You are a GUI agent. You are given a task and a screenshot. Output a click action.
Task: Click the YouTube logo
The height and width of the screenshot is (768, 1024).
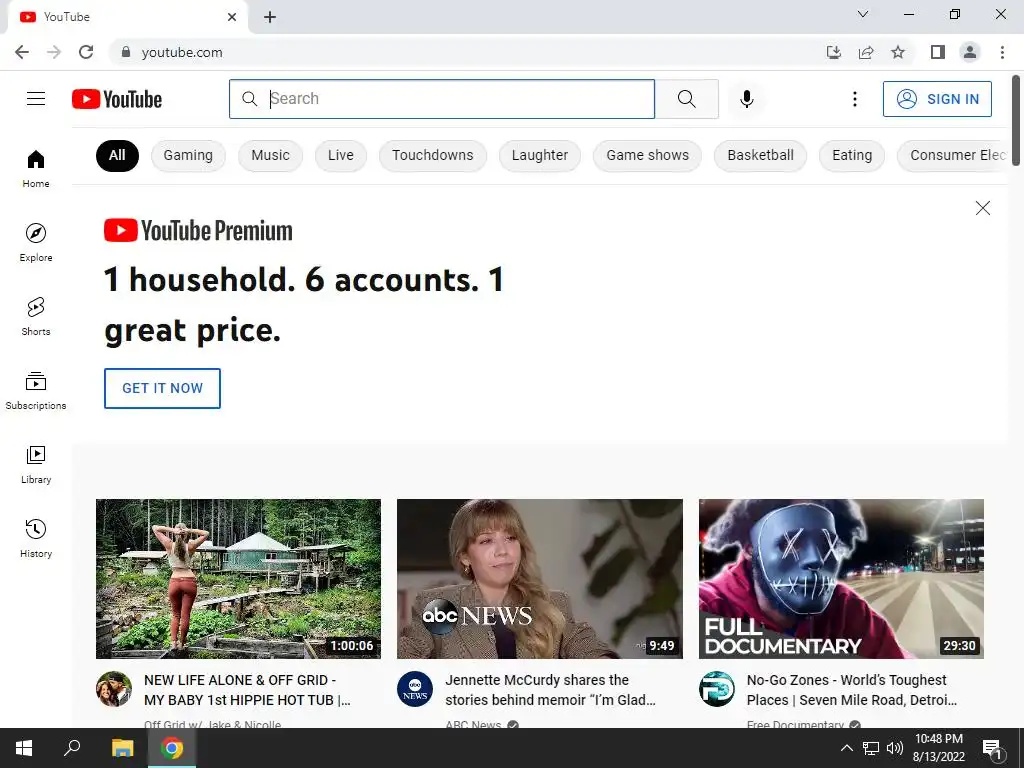(x=117, y=99)
